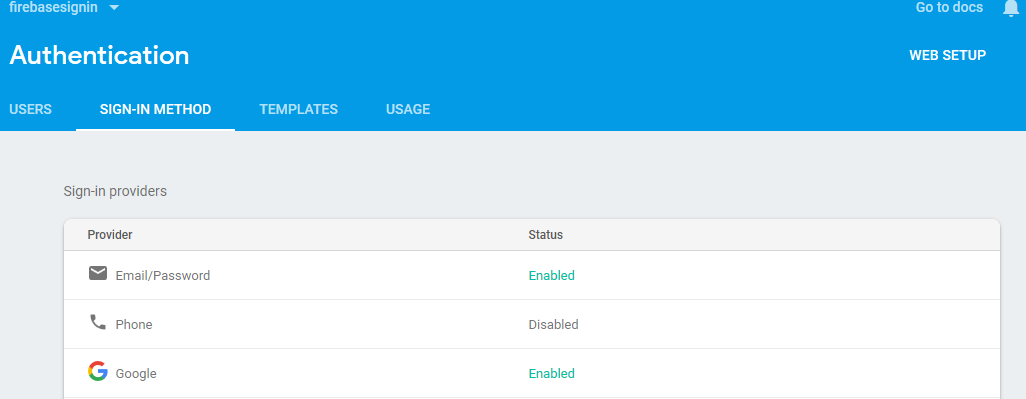This screenshot has width=1026, height=399.
Task: Open the Phone provider row
Action: pos(532,324)
